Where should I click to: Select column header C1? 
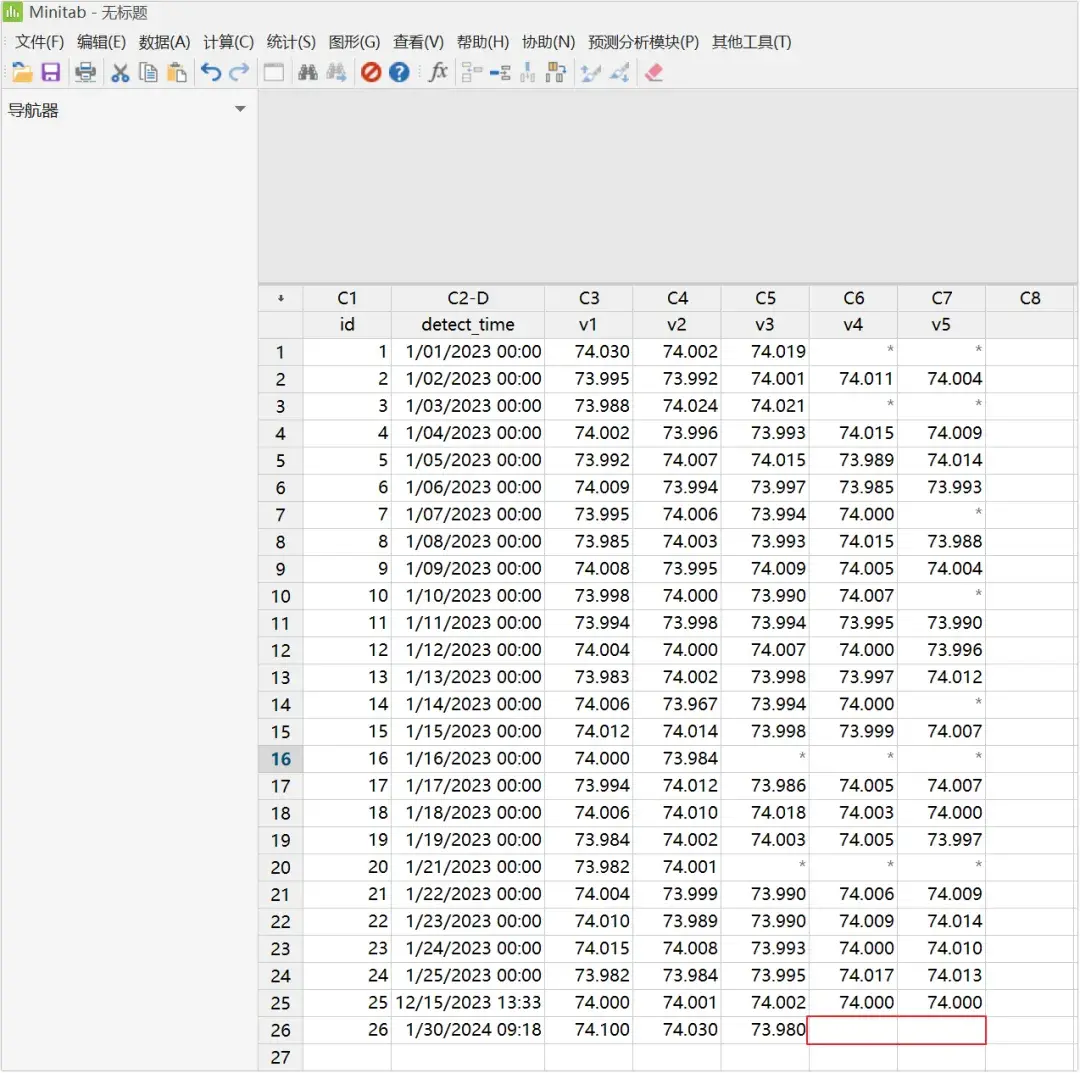point(347,298)
